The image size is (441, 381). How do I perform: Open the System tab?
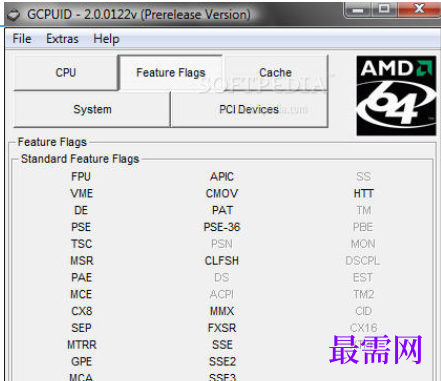(92, 109)
